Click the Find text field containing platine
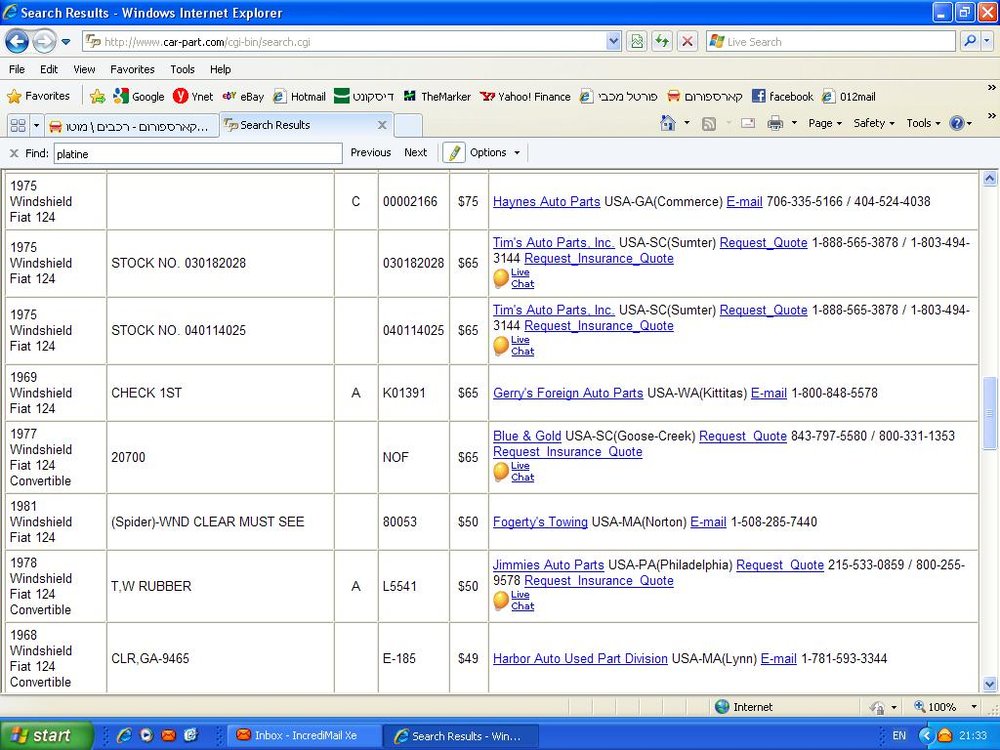1000x750 pixels. click(198, 154)
